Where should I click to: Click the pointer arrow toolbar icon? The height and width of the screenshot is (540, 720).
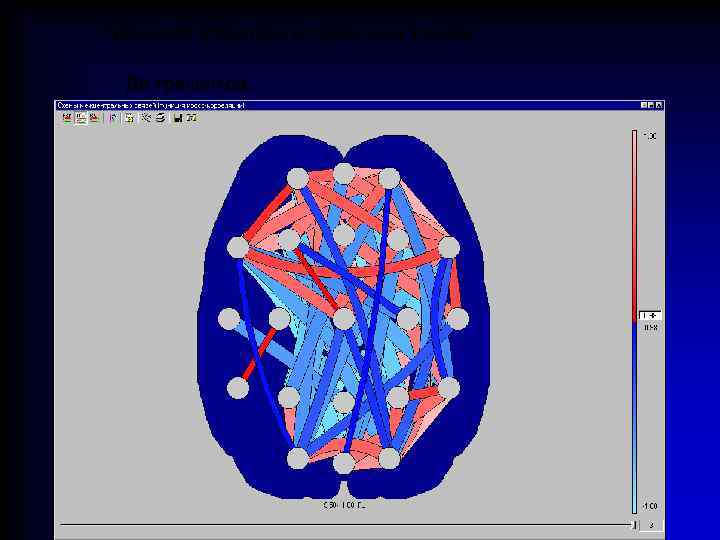(114, 118)
